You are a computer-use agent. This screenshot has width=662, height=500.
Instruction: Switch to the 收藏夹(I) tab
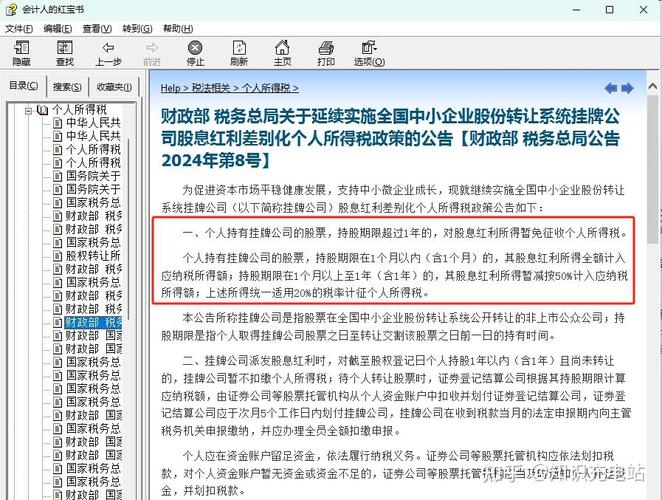coord(114,87)
